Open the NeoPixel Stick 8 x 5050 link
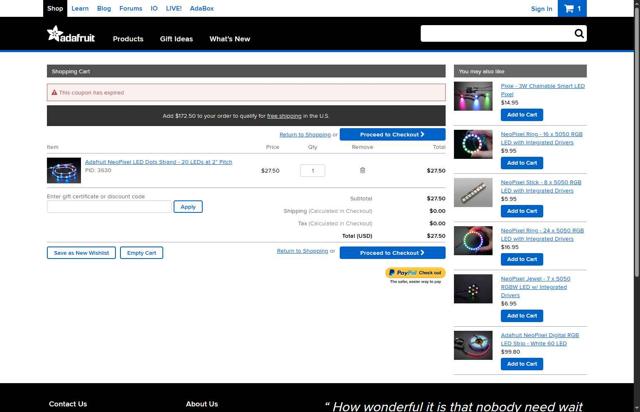 tap(541, 187)
